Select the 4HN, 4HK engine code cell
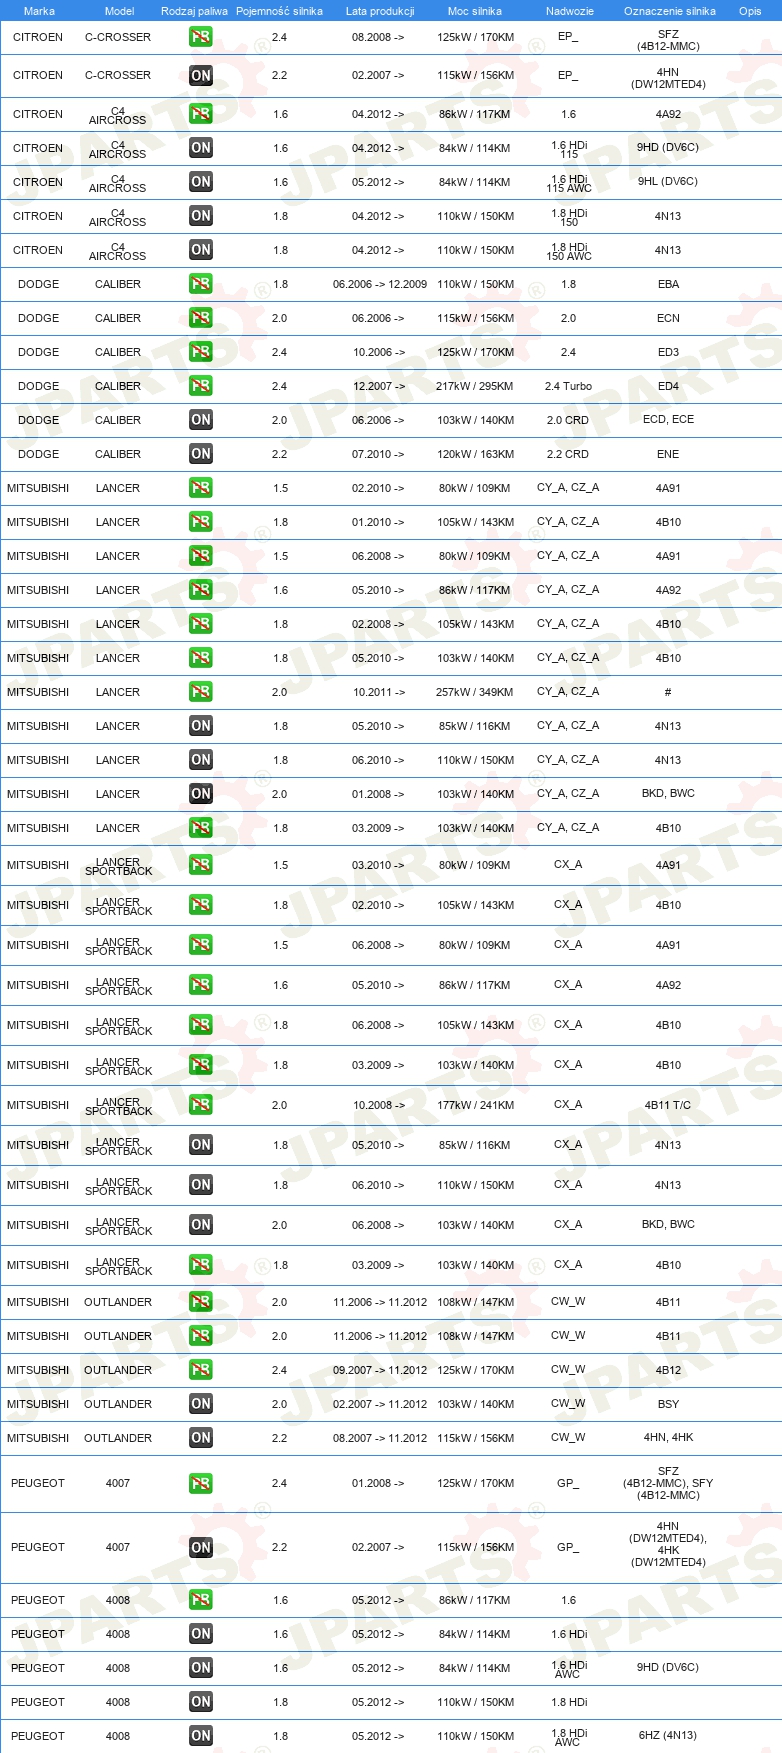Screen dimensions: 782x1753 pos(669,1437)
